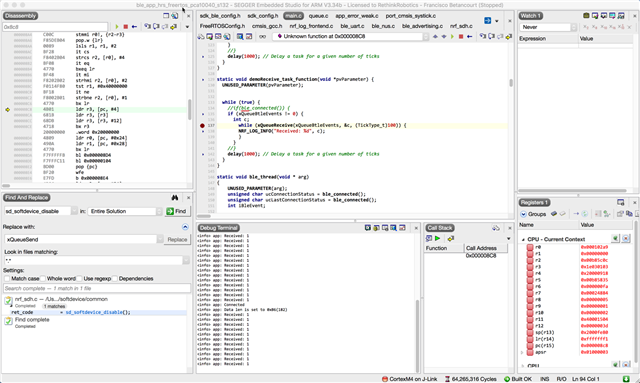Open Replace with xQueueSend dropdown

pyautogui.click(x=160, y=240)
